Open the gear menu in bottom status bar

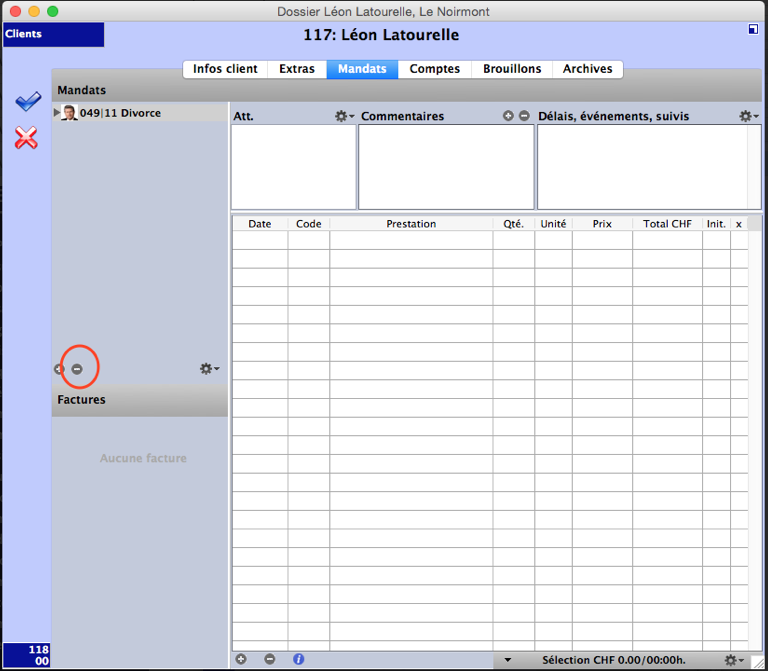click(734, 660)
